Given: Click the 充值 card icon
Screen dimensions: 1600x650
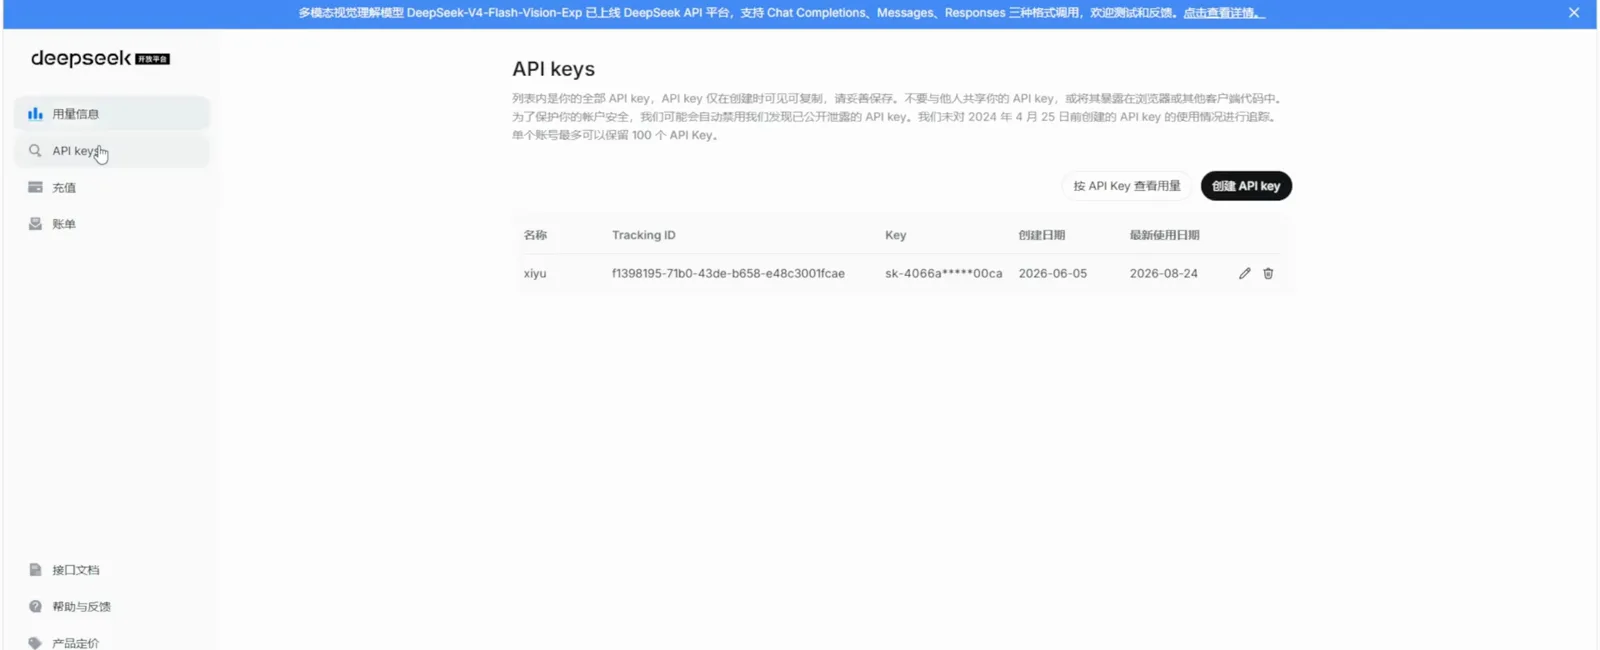Looking at the screenshot, I should click(35, 187).
